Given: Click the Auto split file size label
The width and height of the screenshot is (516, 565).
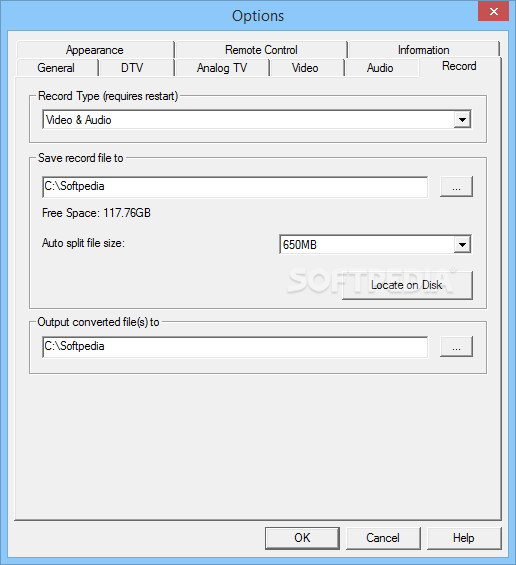Looking at the screenshot, I should coord(83,243).
